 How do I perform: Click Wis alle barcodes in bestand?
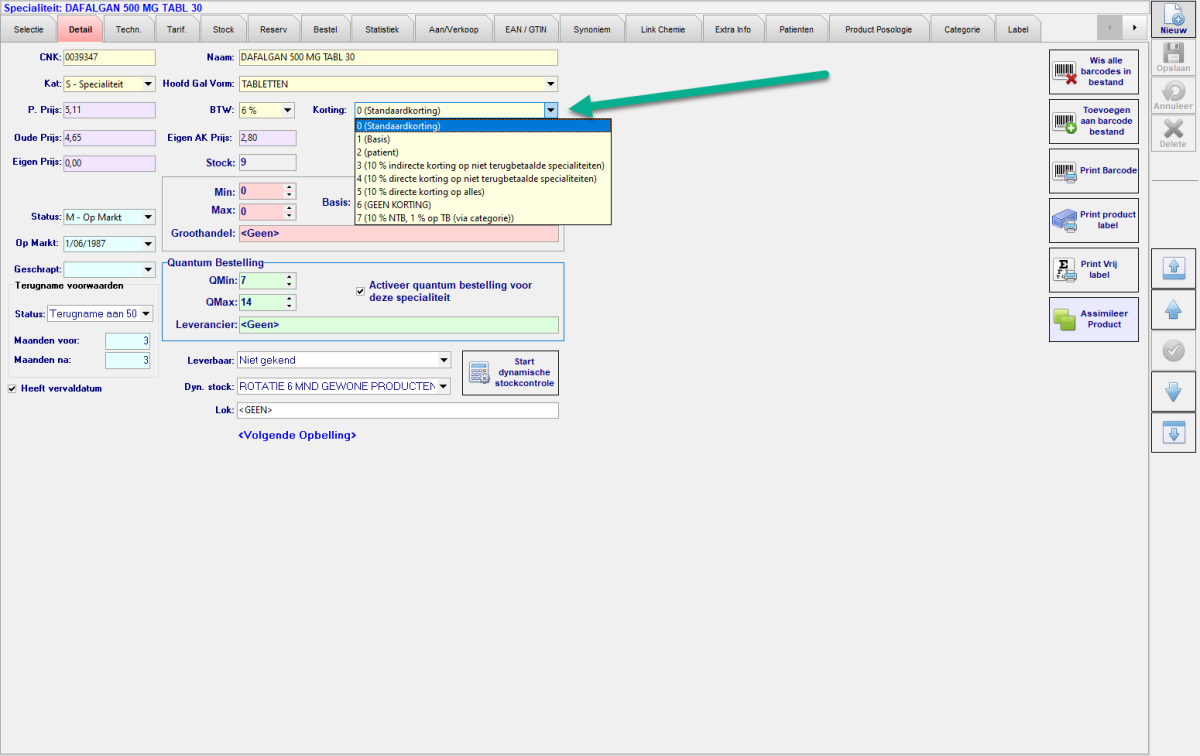coord(1093,71)
